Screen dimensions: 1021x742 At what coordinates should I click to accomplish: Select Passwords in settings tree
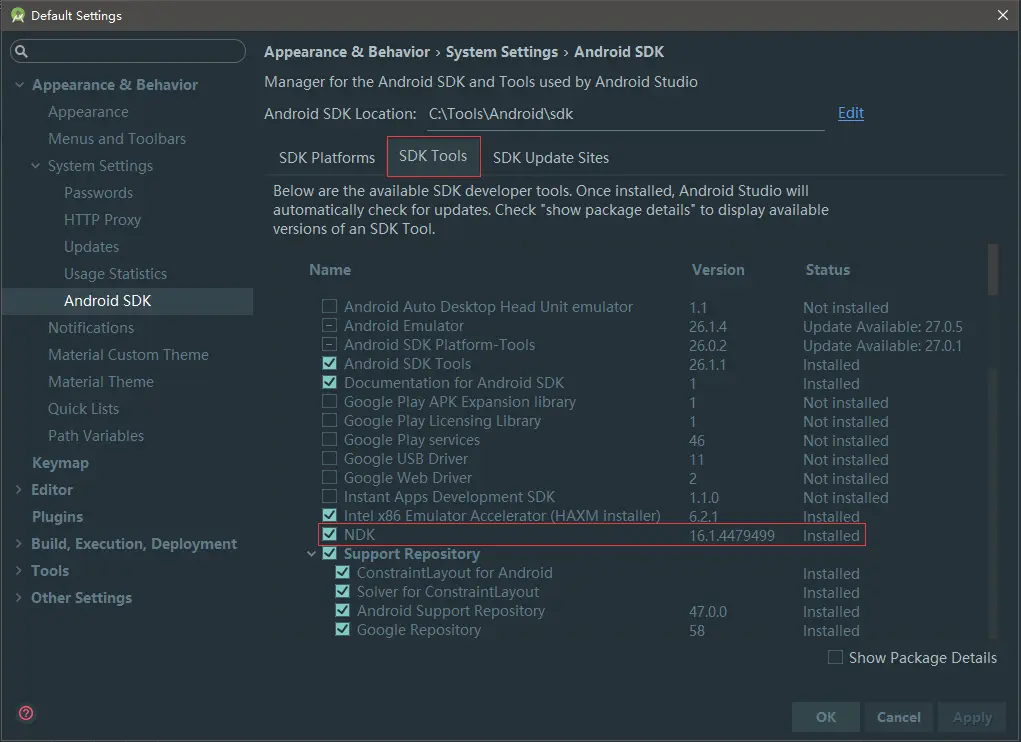coord(98,193)
